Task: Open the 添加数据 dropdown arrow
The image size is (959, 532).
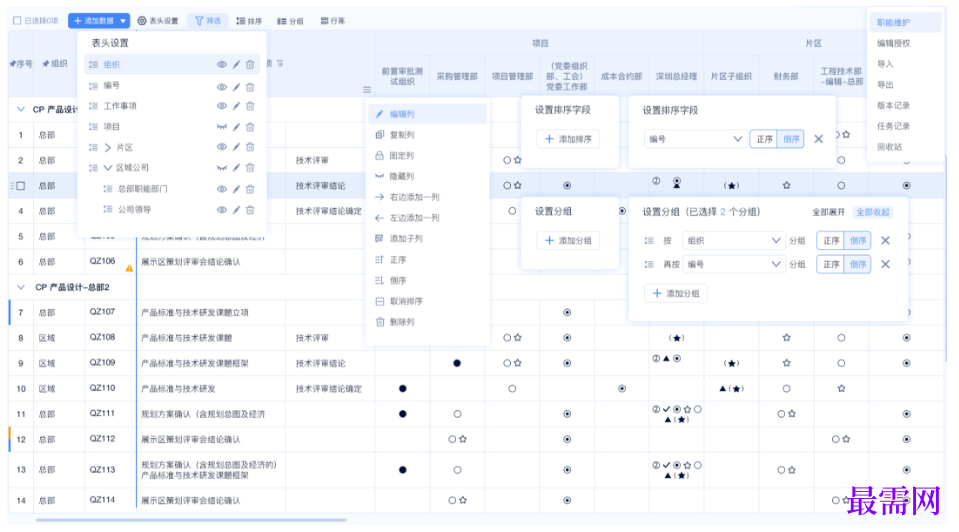Action: point(123,21)
